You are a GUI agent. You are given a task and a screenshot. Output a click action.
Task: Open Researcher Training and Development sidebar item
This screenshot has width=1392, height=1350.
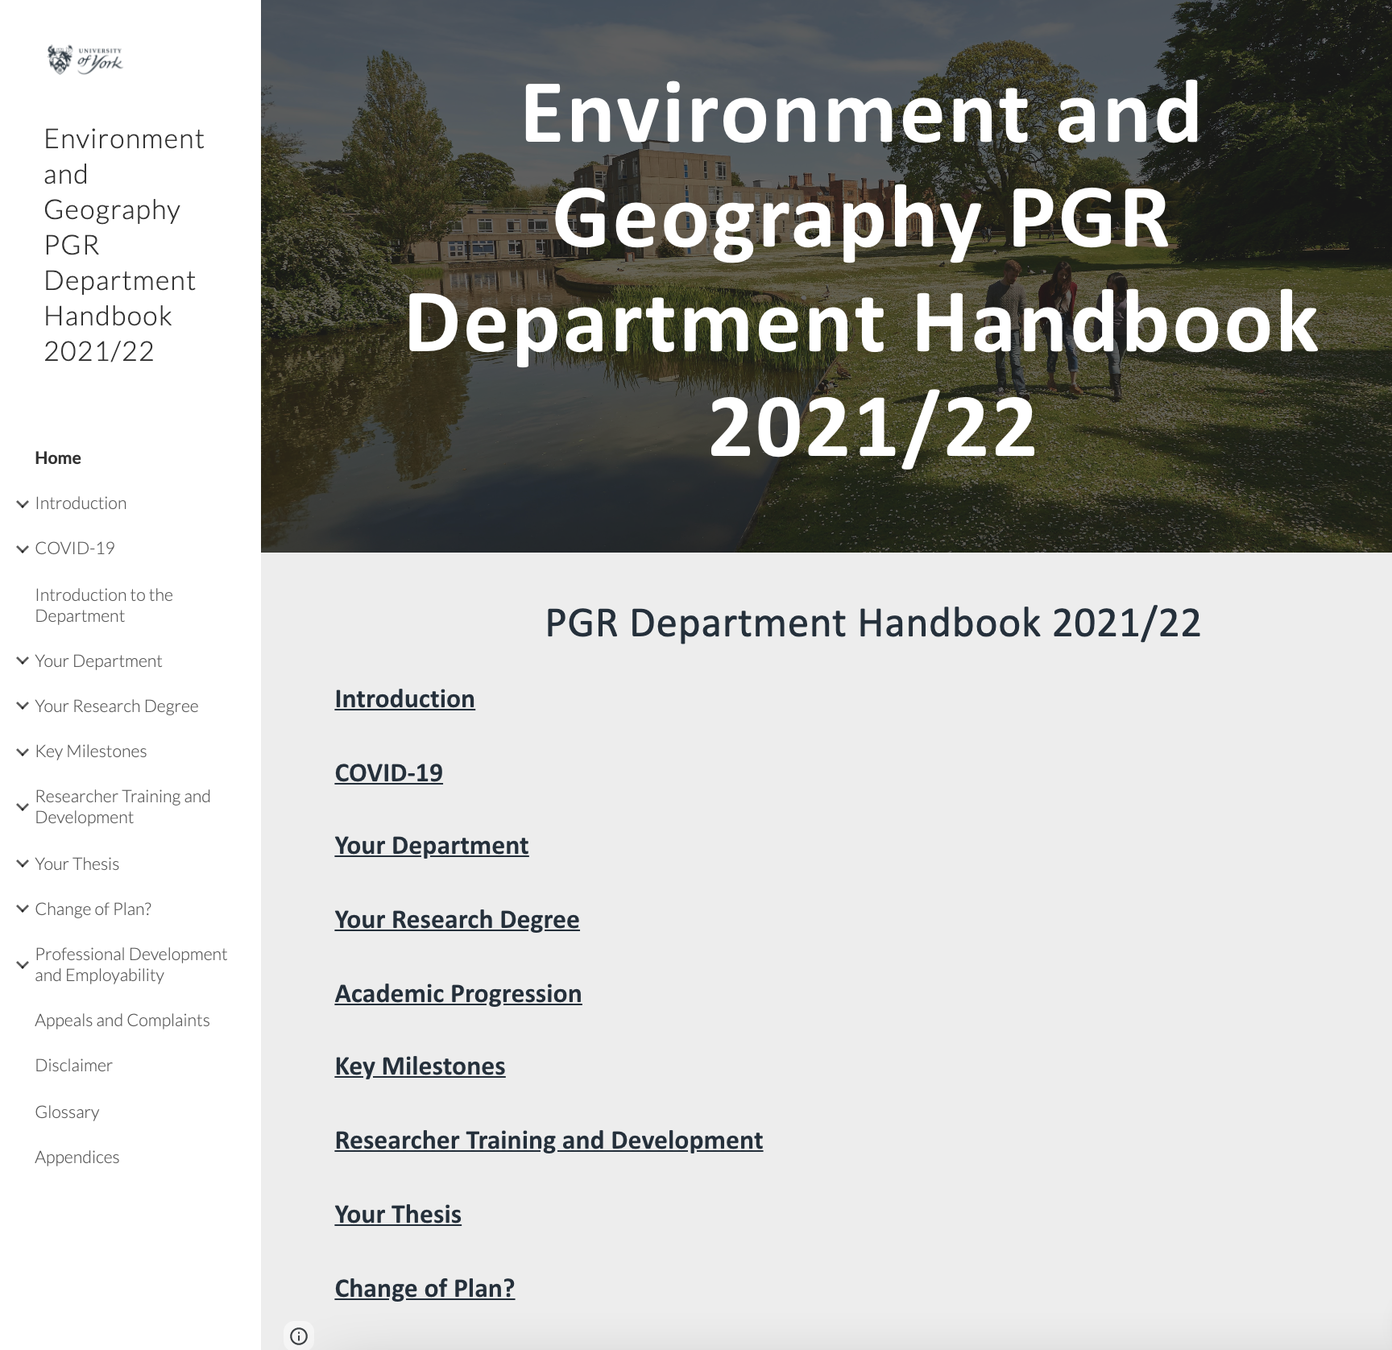[x=123, y=807]
